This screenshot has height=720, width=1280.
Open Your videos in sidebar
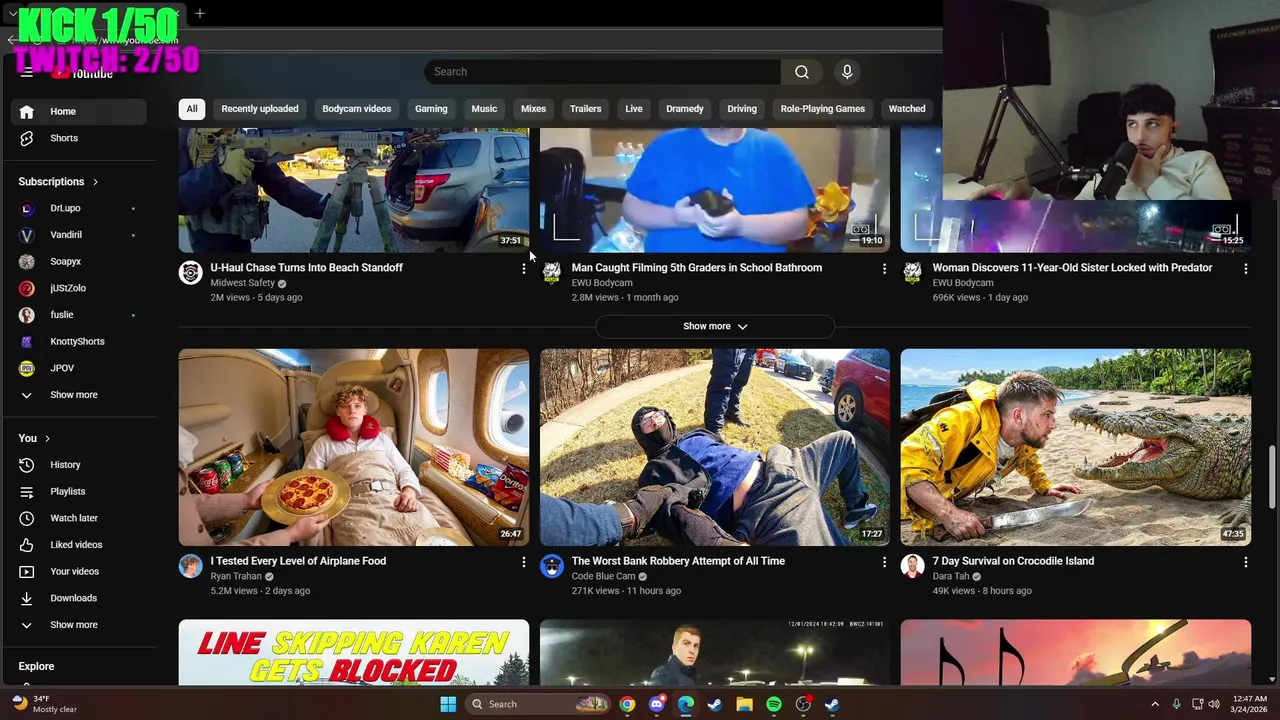[x=78, y=571]
